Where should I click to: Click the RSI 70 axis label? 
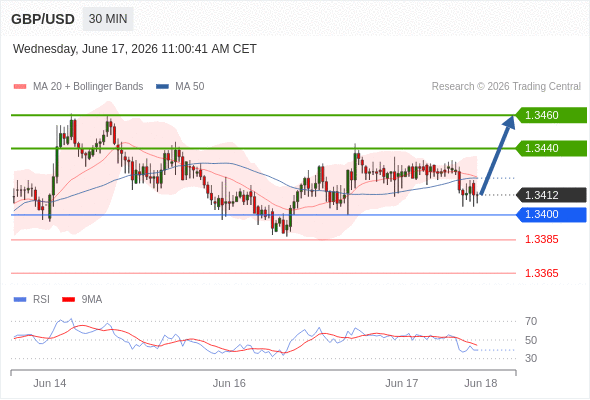531,321
